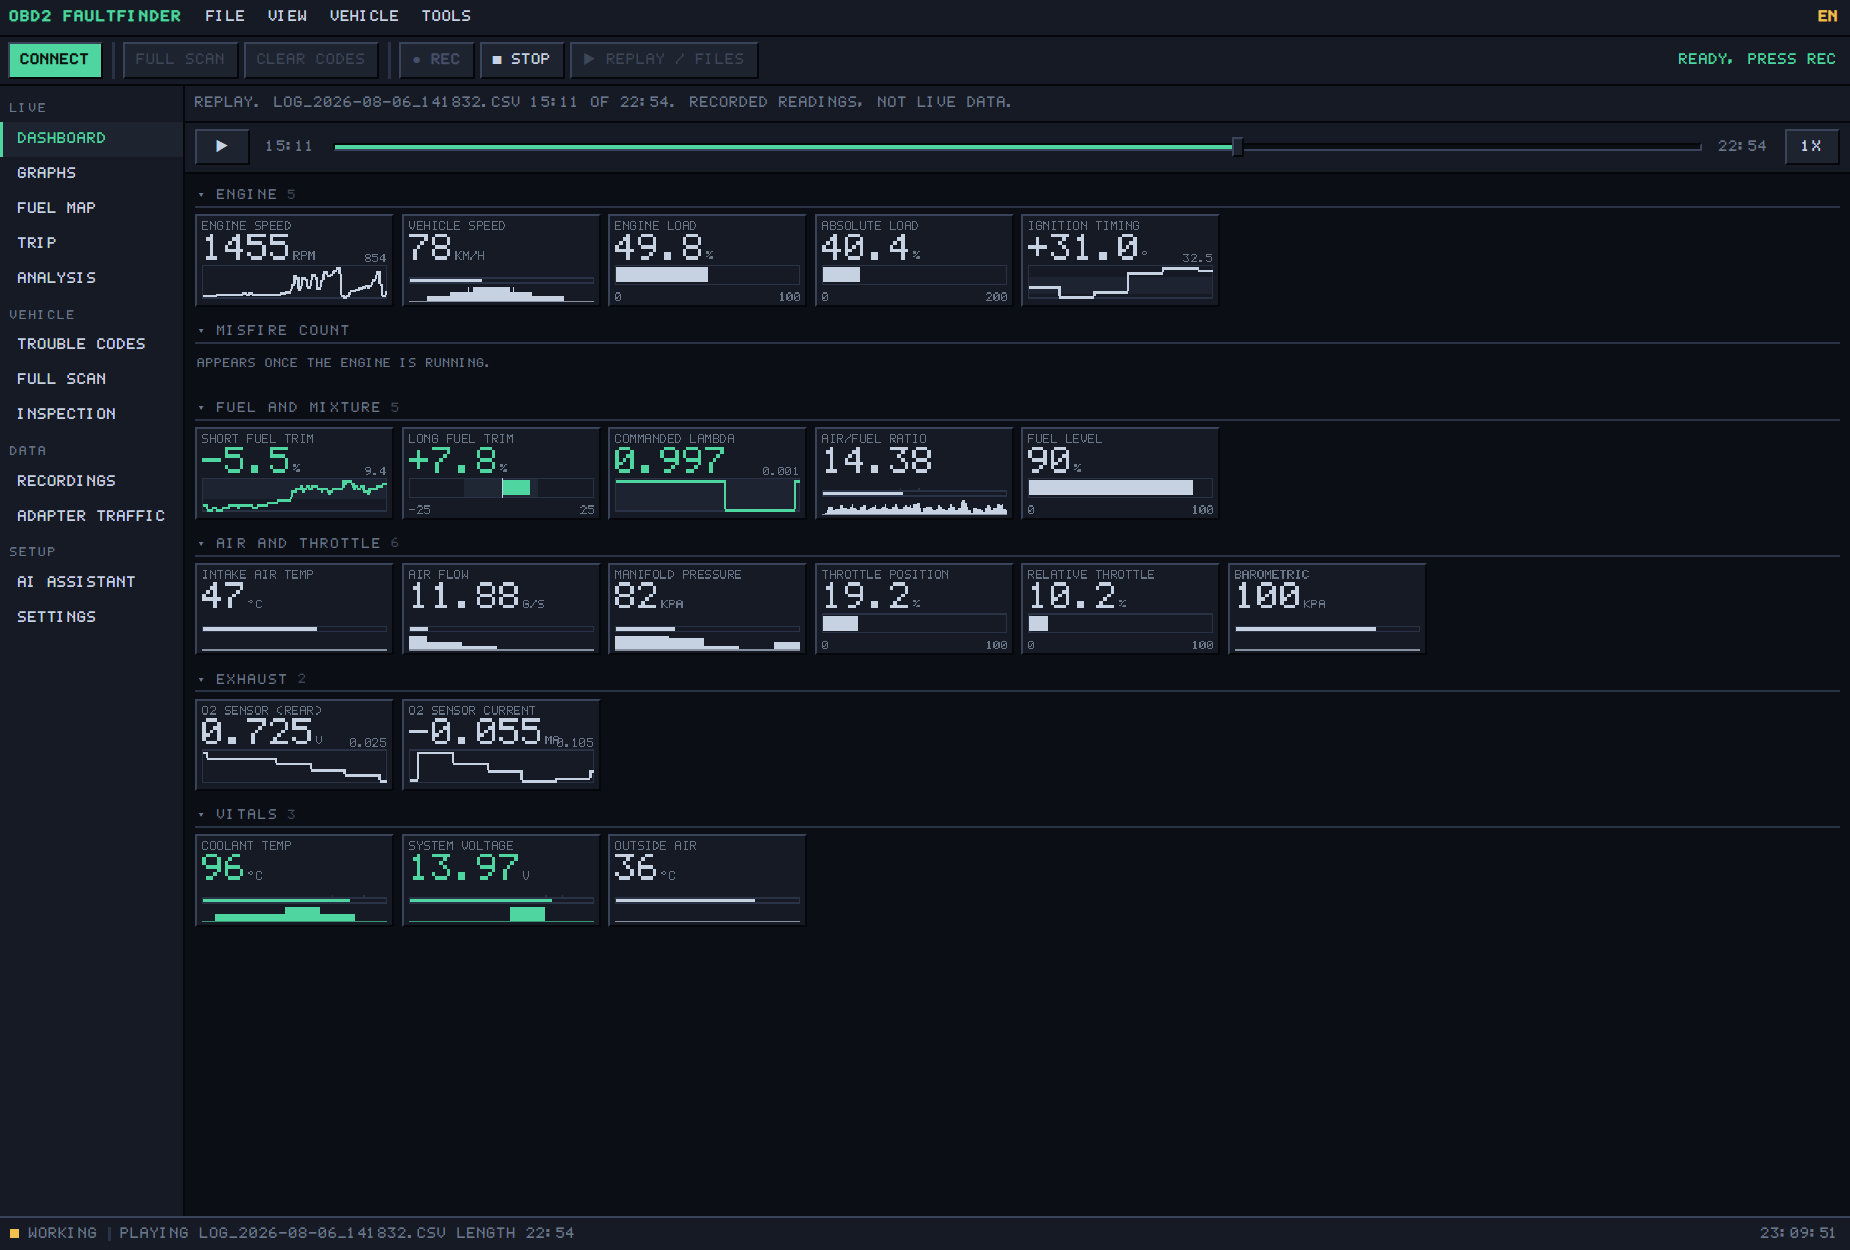1850x1250 pixels.
Task: Start recording with REC button
Action: coord(436,59)
